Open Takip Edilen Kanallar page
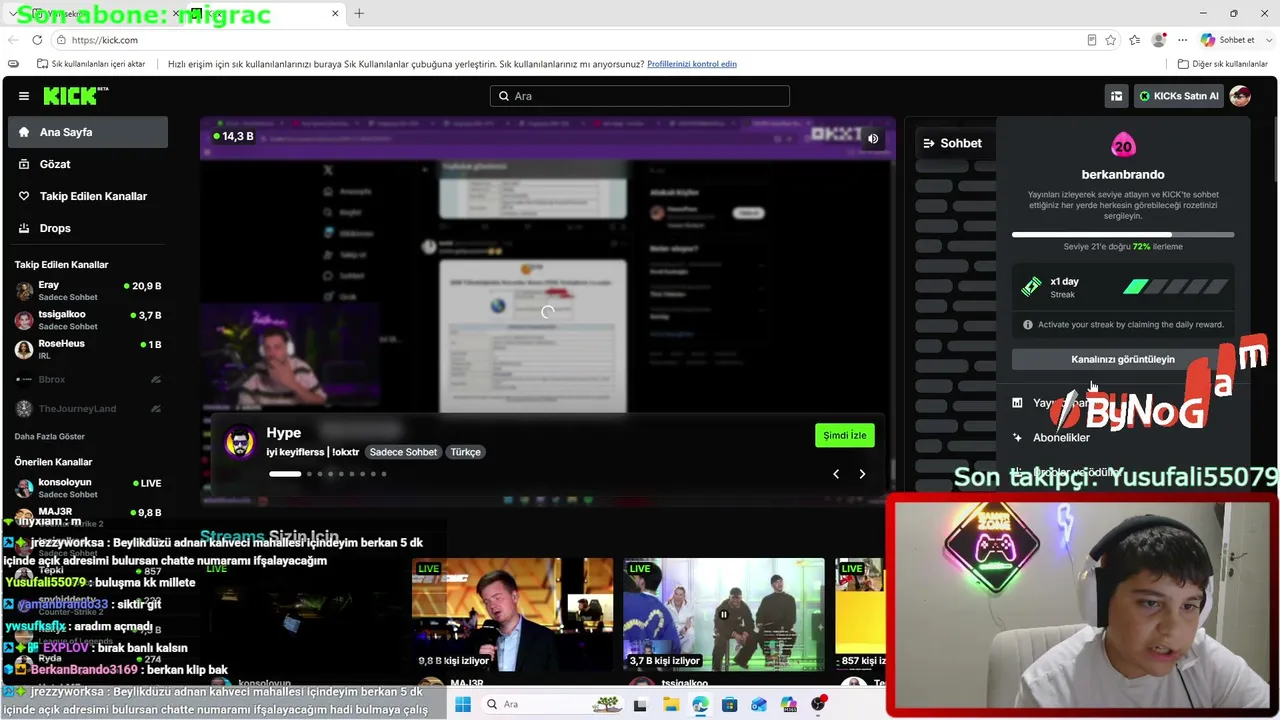Image resolution: width=1280 pixels, height=720 pixels. [88, 196]
